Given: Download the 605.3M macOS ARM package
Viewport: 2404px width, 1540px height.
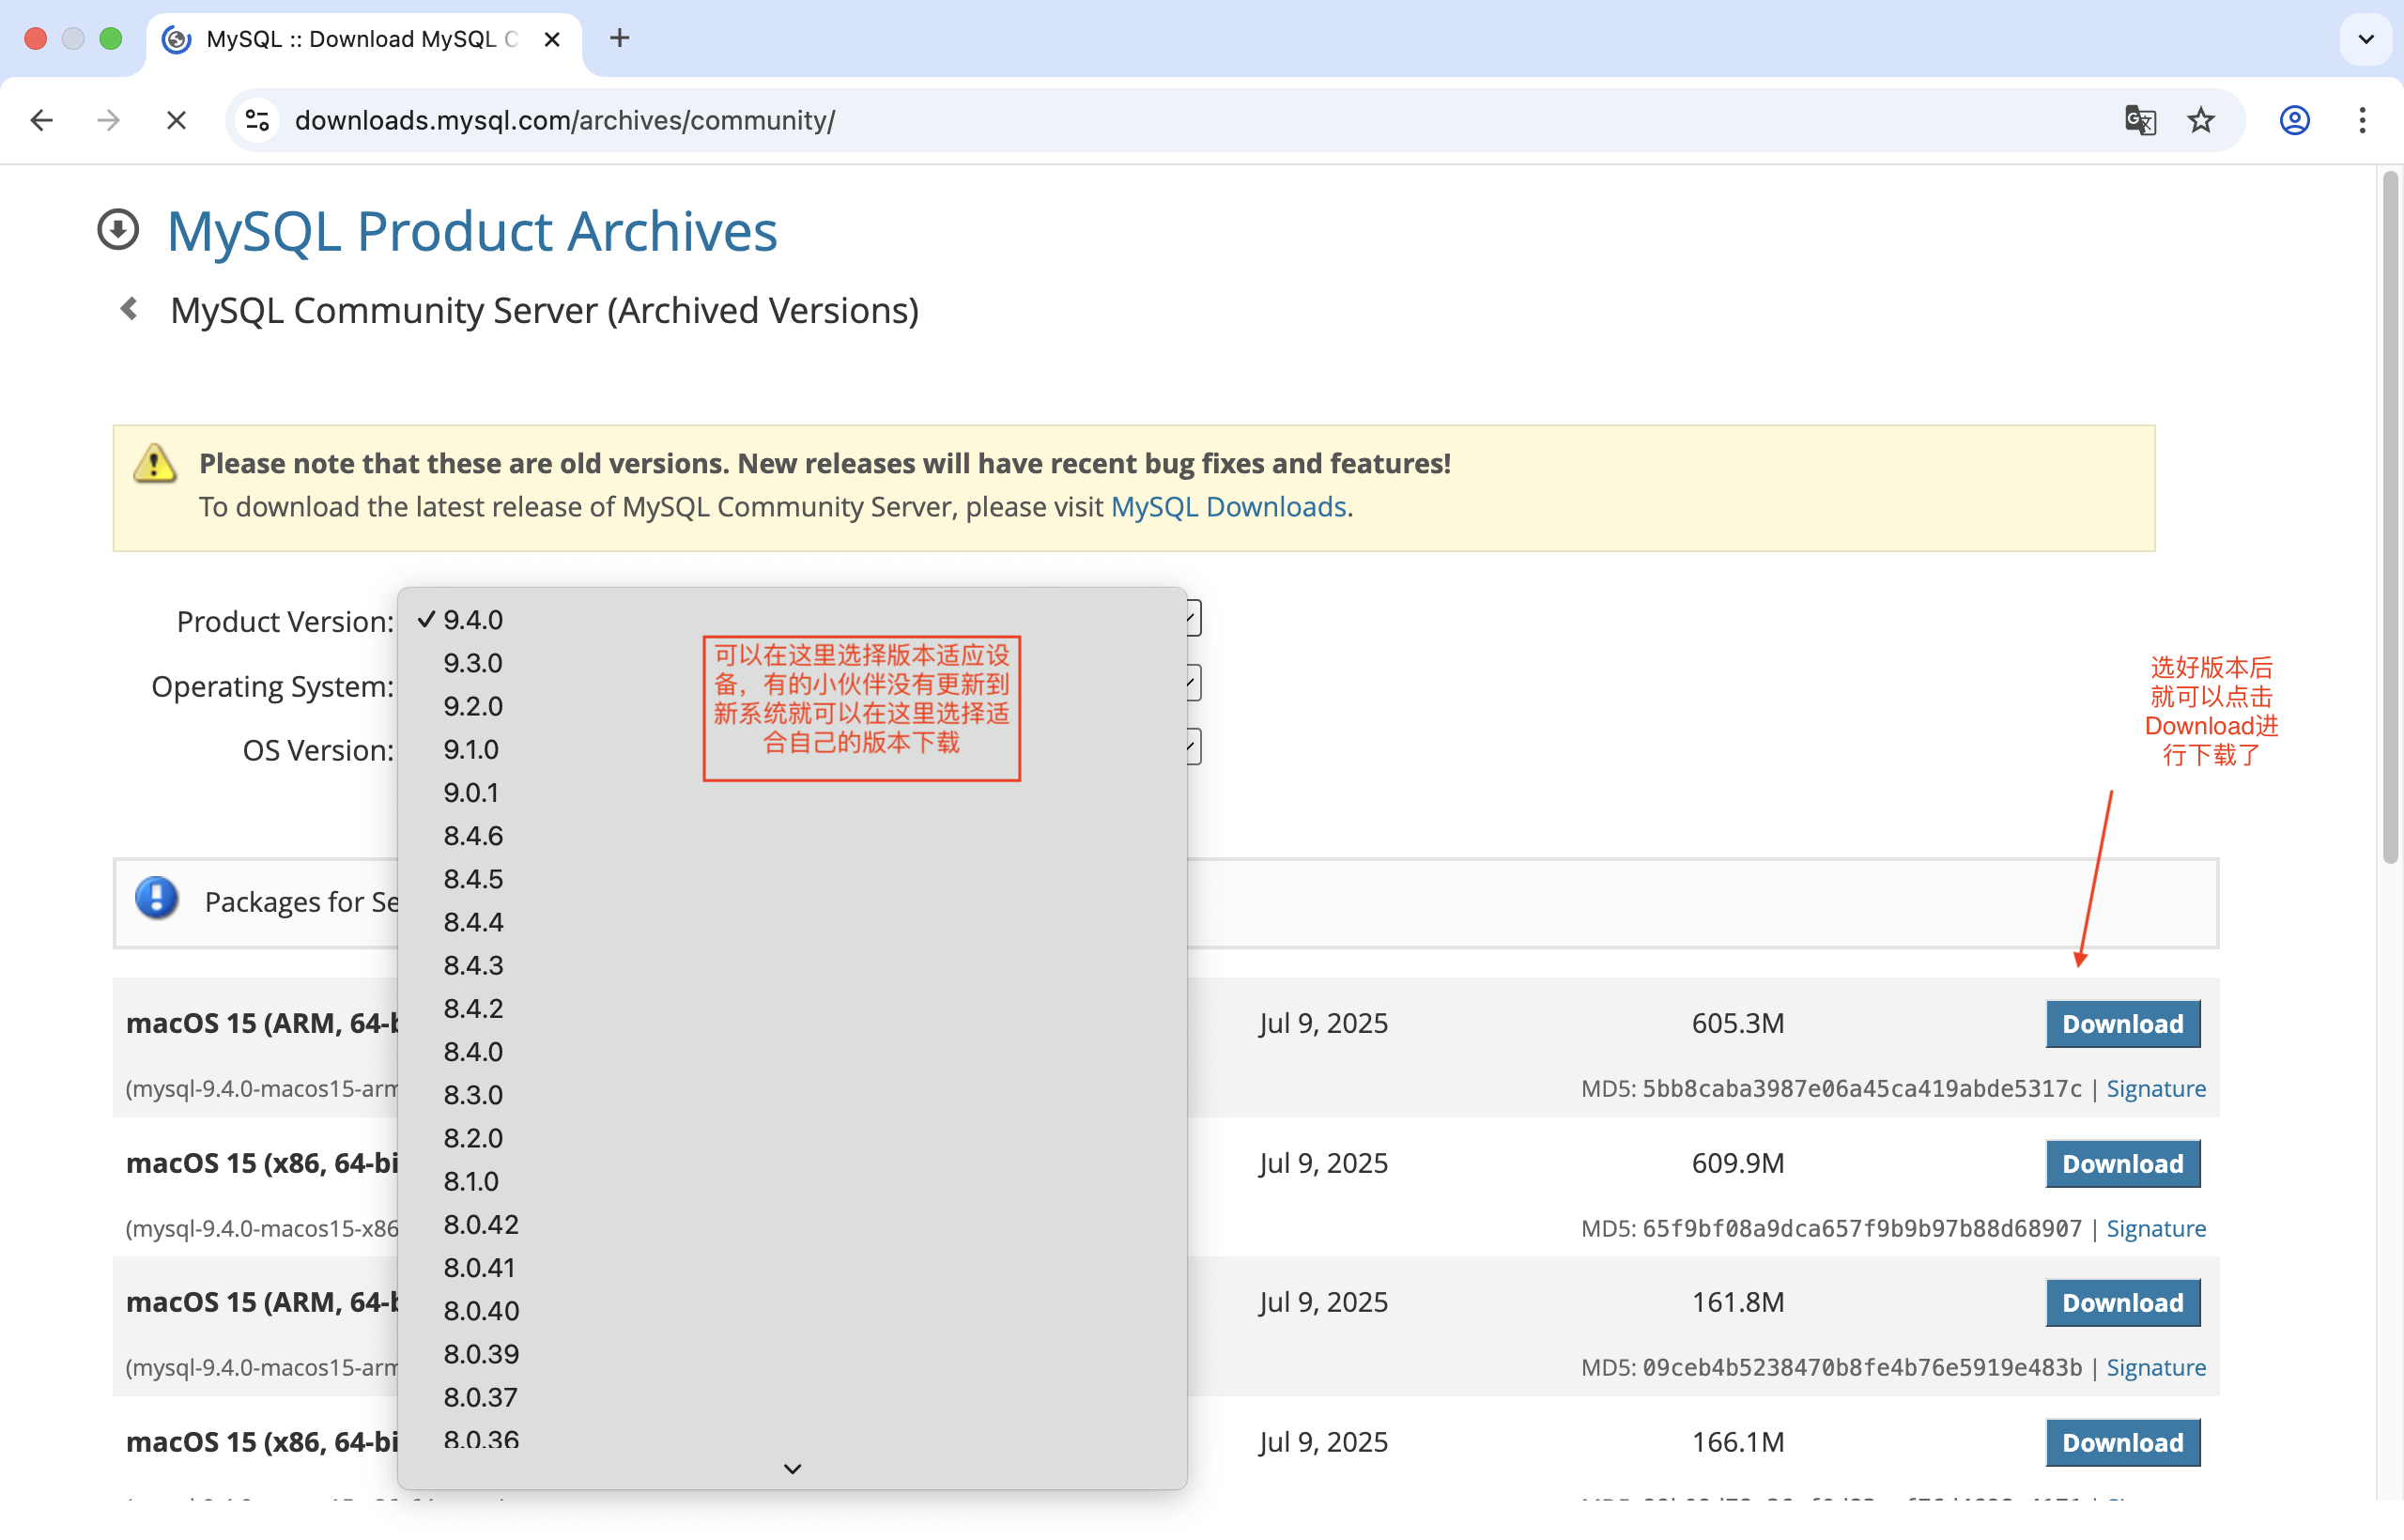Looking at the screenshot, I should (x=2122, y=1024).
